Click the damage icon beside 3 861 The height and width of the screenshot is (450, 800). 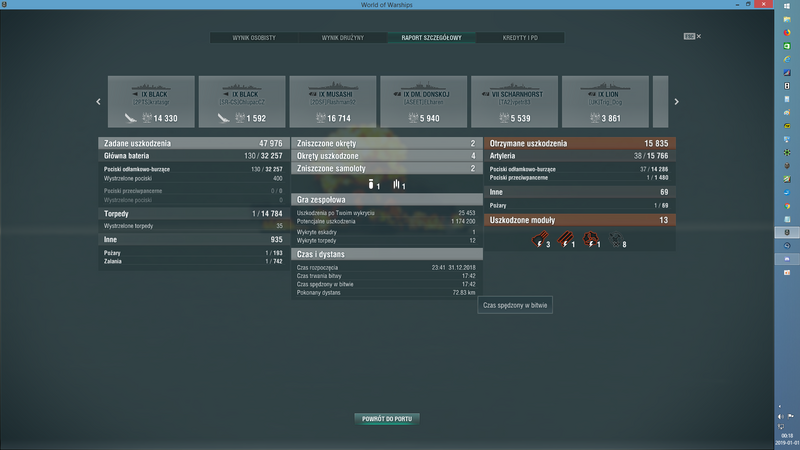(595, 118)
